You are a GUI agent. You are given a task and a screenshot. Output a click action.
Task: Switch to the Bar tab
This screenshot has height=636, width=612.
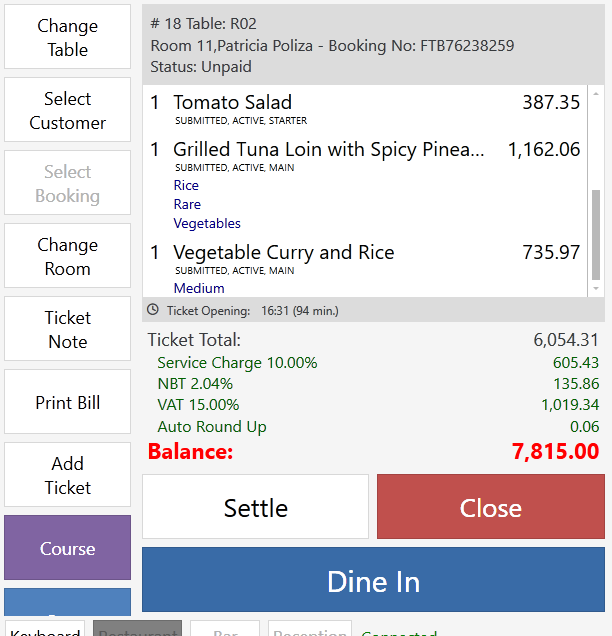[225, 628]
